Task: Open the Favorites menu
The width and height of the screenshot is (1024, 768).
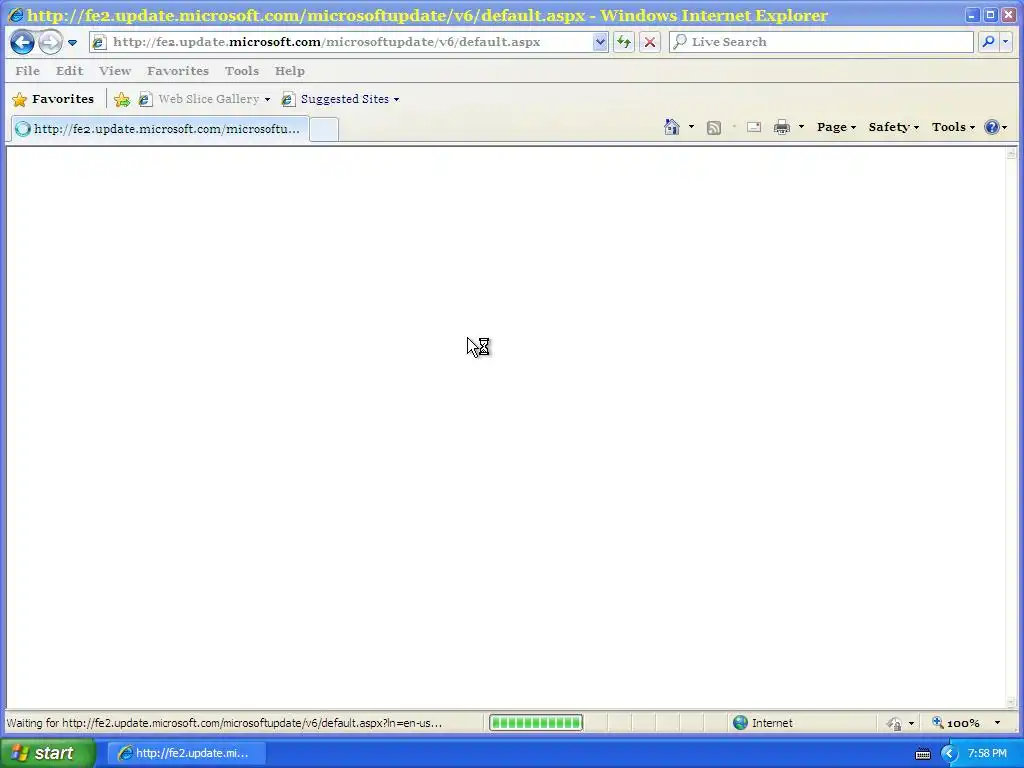Action: coord(178,71)
